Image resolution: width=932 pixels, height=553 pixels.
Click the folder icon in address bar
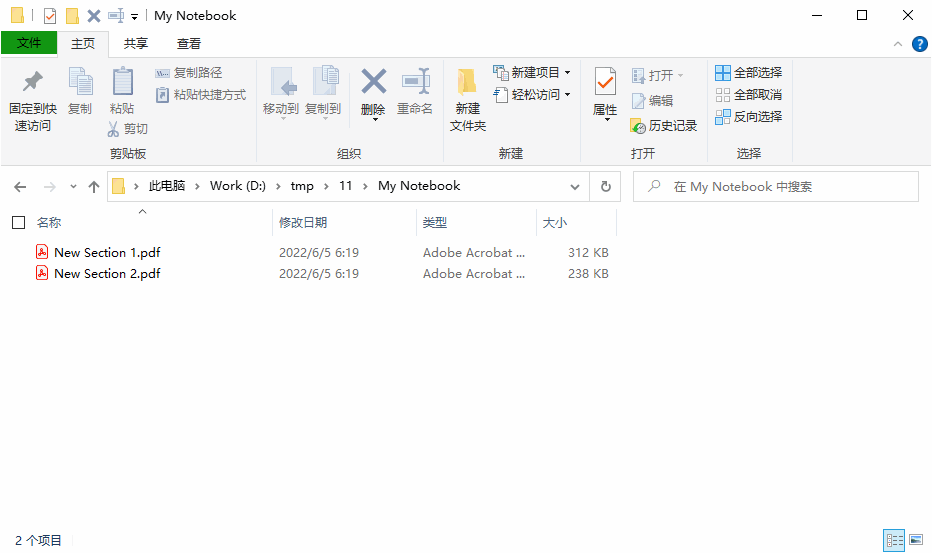pyautogui.click(x=119, y=187)
